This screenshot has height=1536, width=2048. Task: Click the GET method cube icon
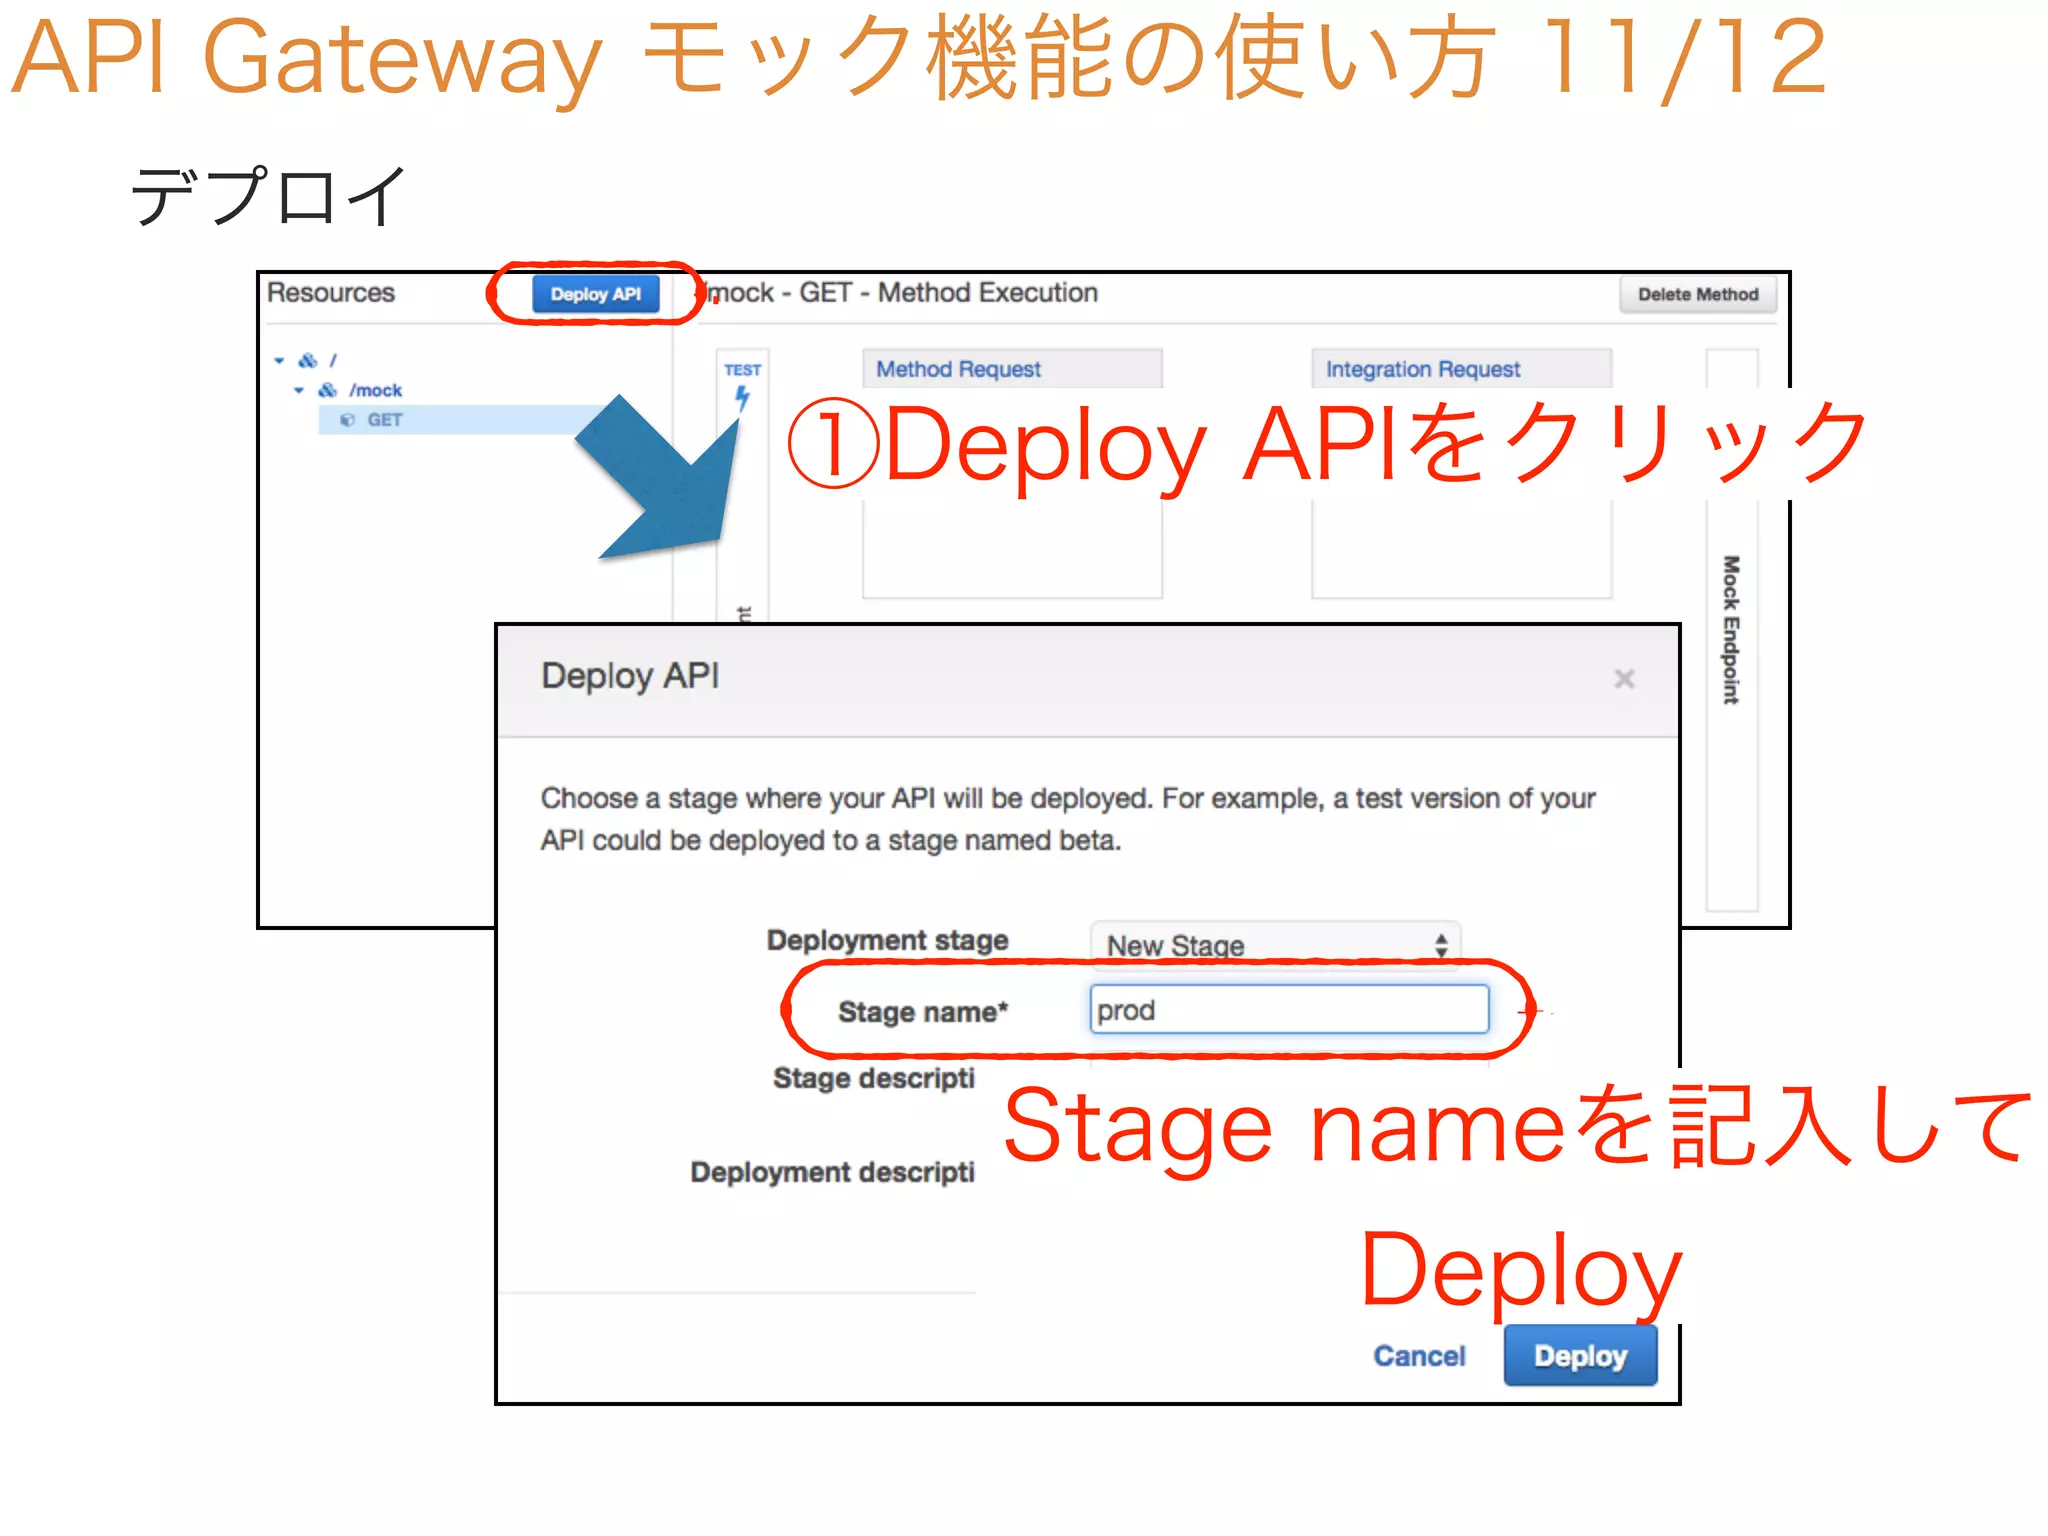[x=348, y=420]
